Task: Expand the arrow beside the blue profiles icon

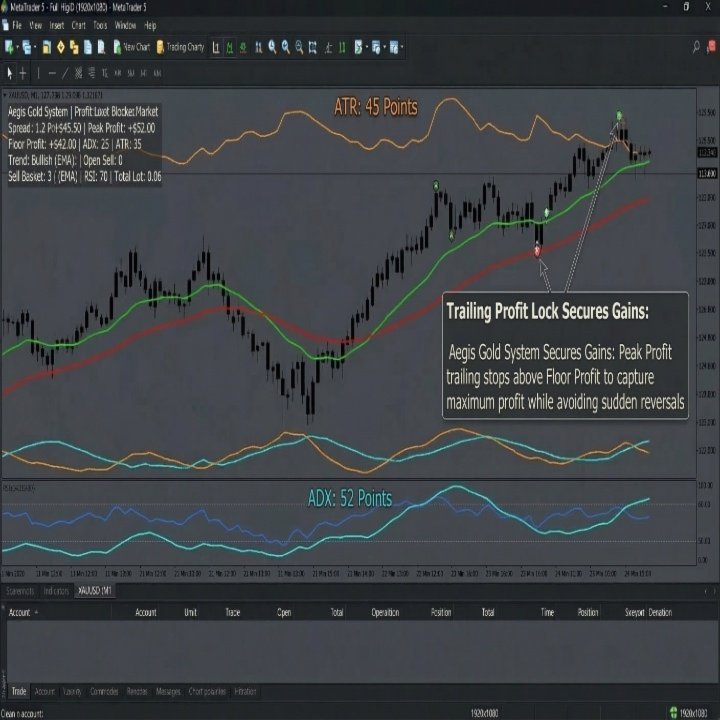Action: pyautogui.click(x=35, y=47)
